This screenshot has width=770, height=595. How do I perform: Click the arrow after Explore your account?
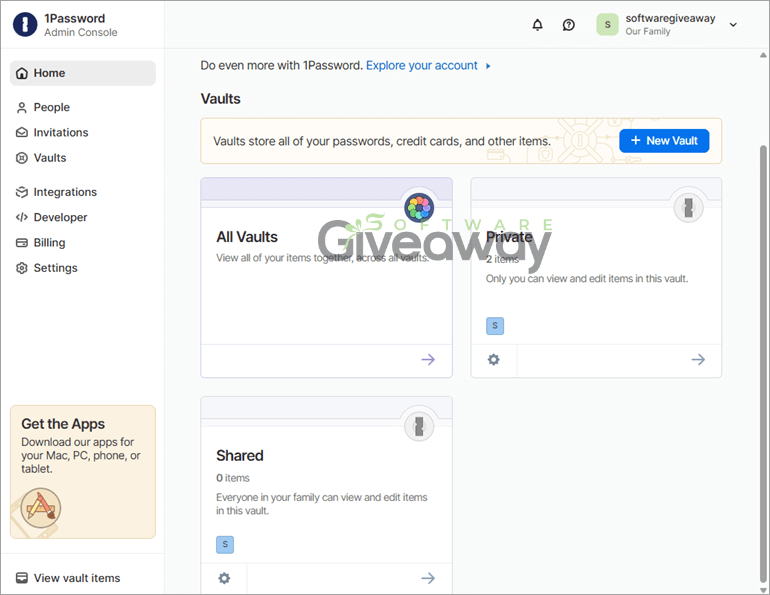click(488, 66)
